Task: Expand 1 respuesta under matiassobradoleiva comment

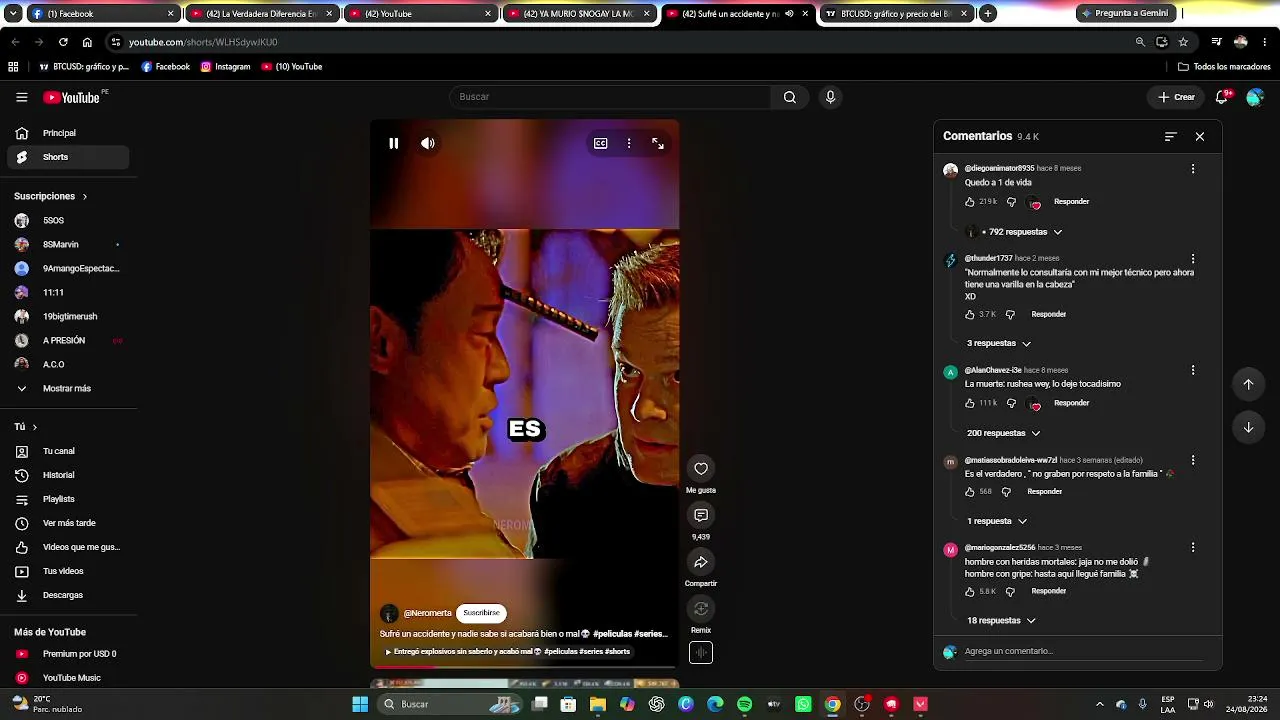Action: click(997, 521)
